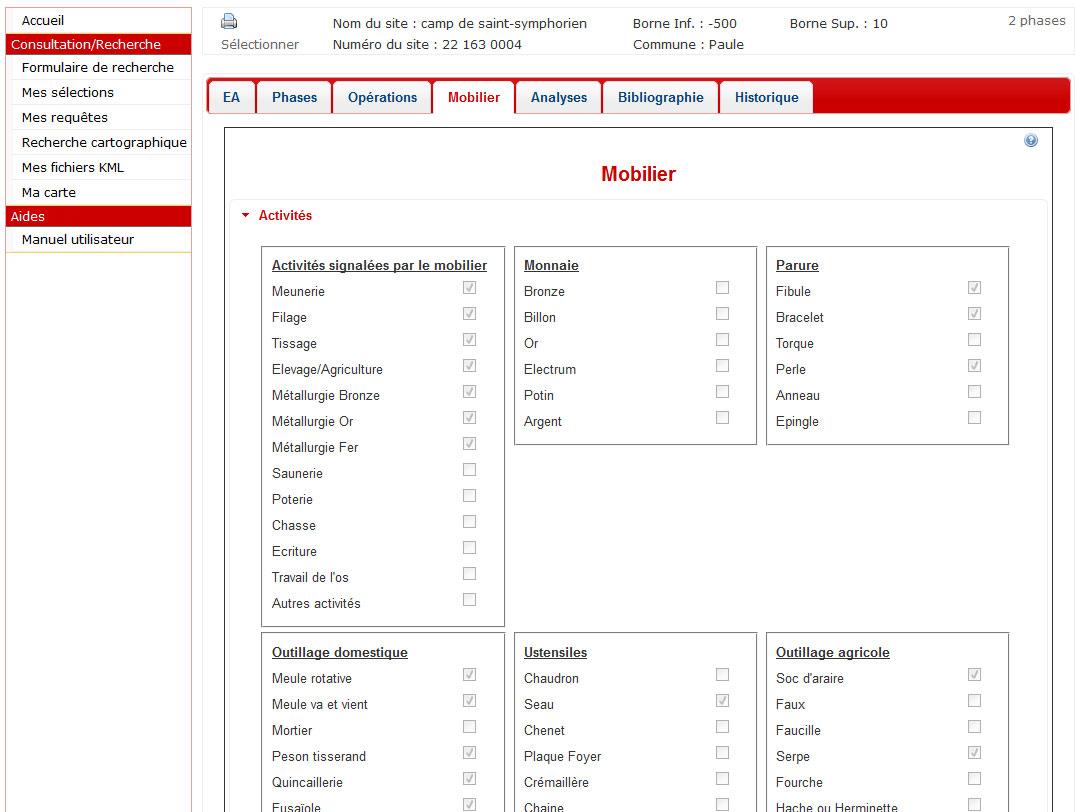Screen dimensions: 1075x812
Task: Open Mes fichiers KML
Action: click(73, 167)
